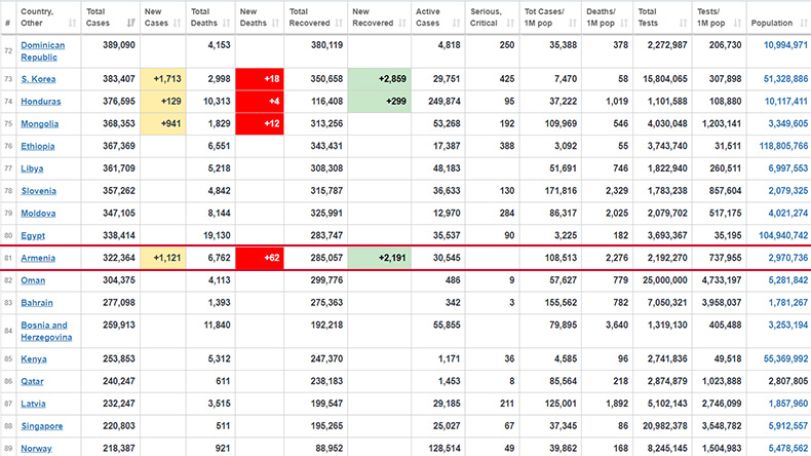Click Armenia population figure 2,970,736

[788, 258]
